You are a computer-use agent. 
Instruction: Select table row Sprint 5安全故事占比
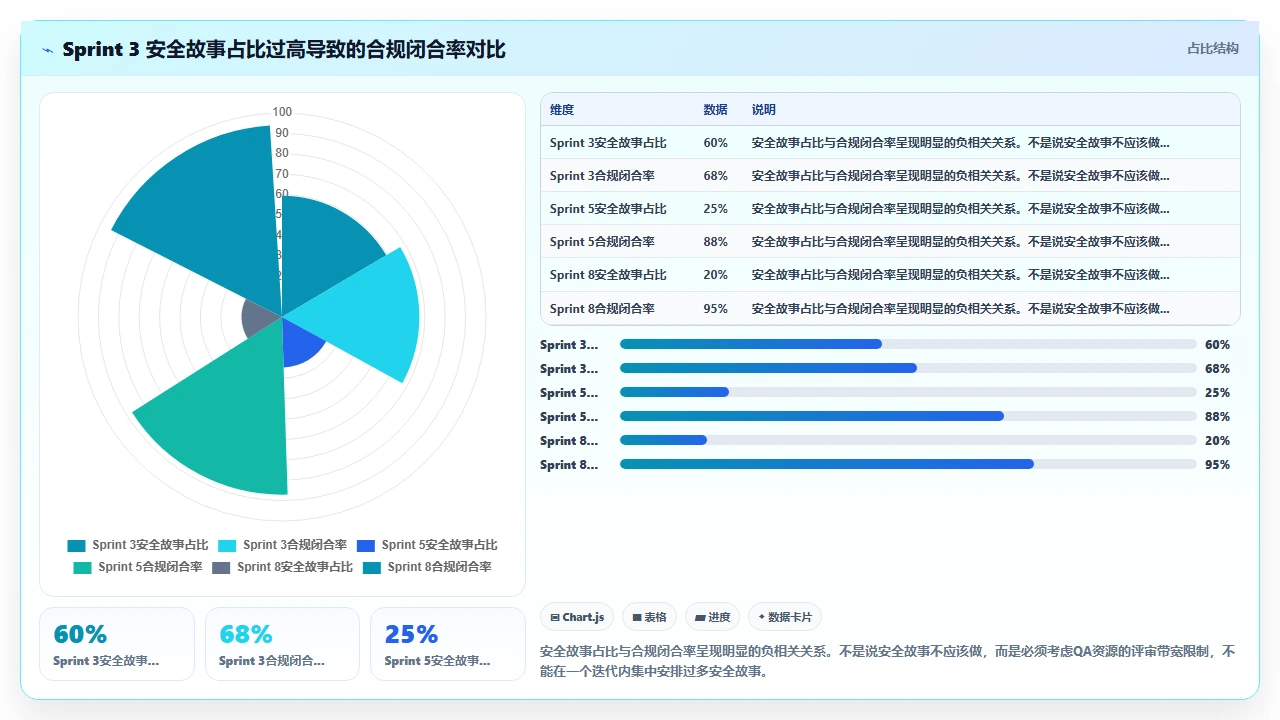[x=890, y=209]
